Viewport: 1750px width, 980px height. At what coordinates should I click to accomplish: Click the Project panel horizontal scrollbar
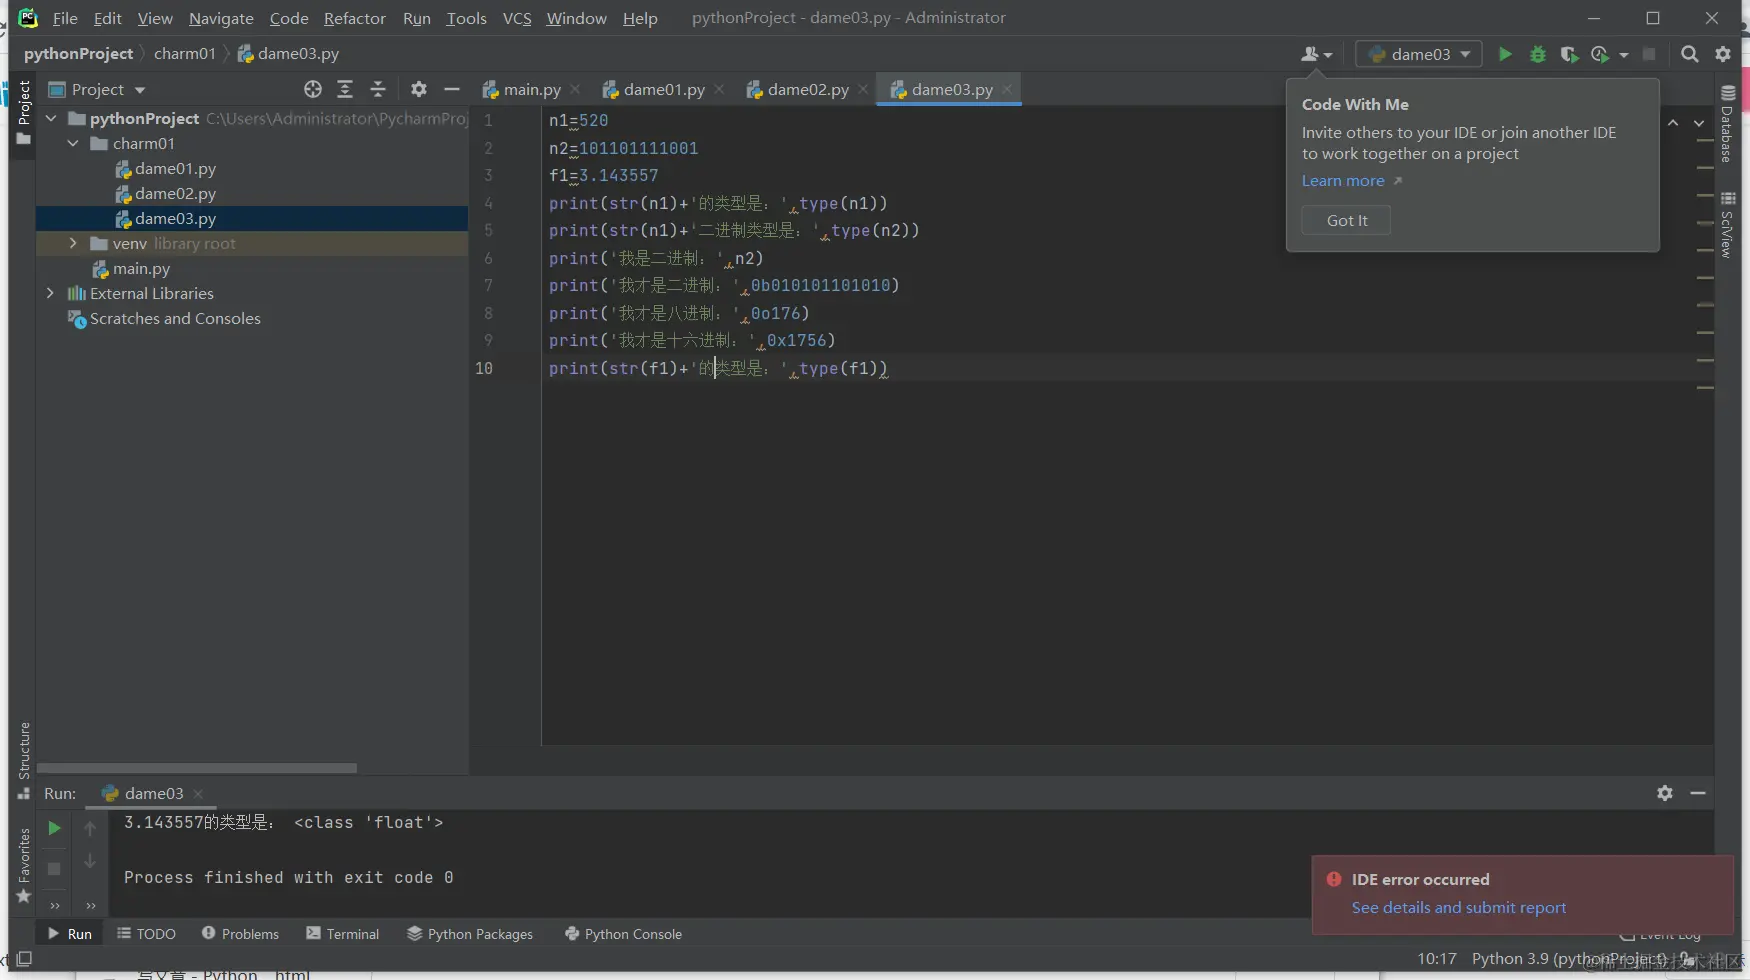coord(196,768)
